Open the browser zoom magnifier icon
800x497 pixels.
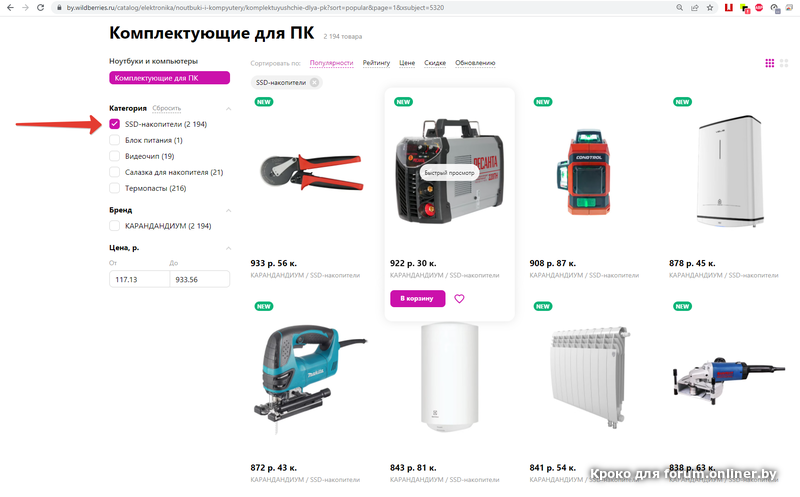tap(680, 8)
